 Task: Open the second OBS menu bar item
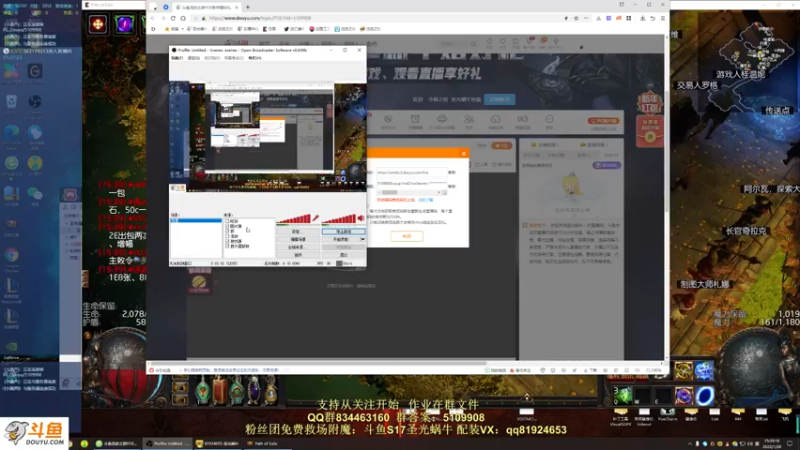tap(193, 58)
